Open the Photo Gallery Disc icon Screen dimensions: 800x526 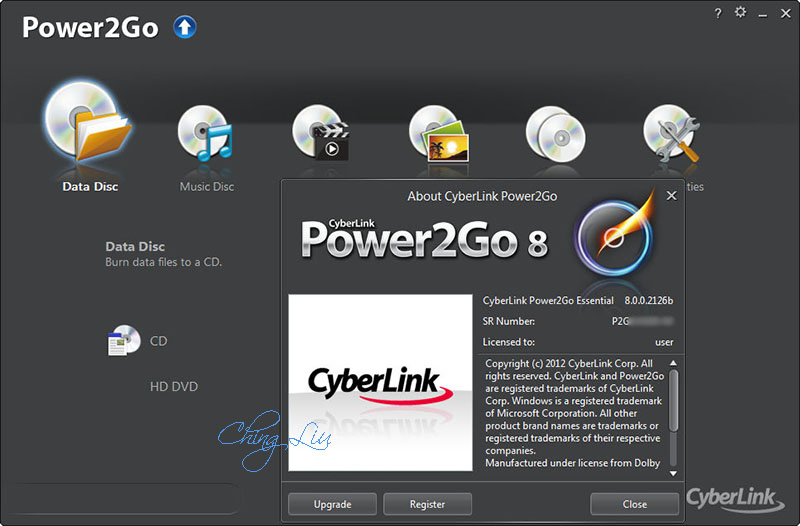[439, 134]
